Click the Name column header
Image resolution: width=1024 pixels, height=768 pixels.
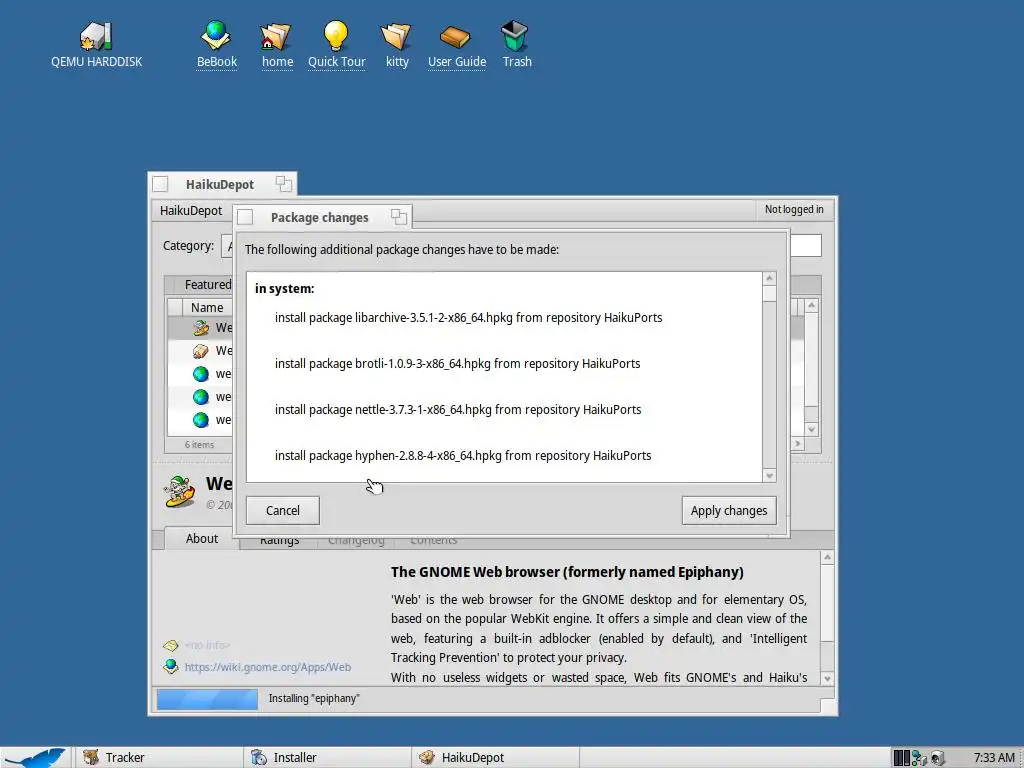[207, 308]
